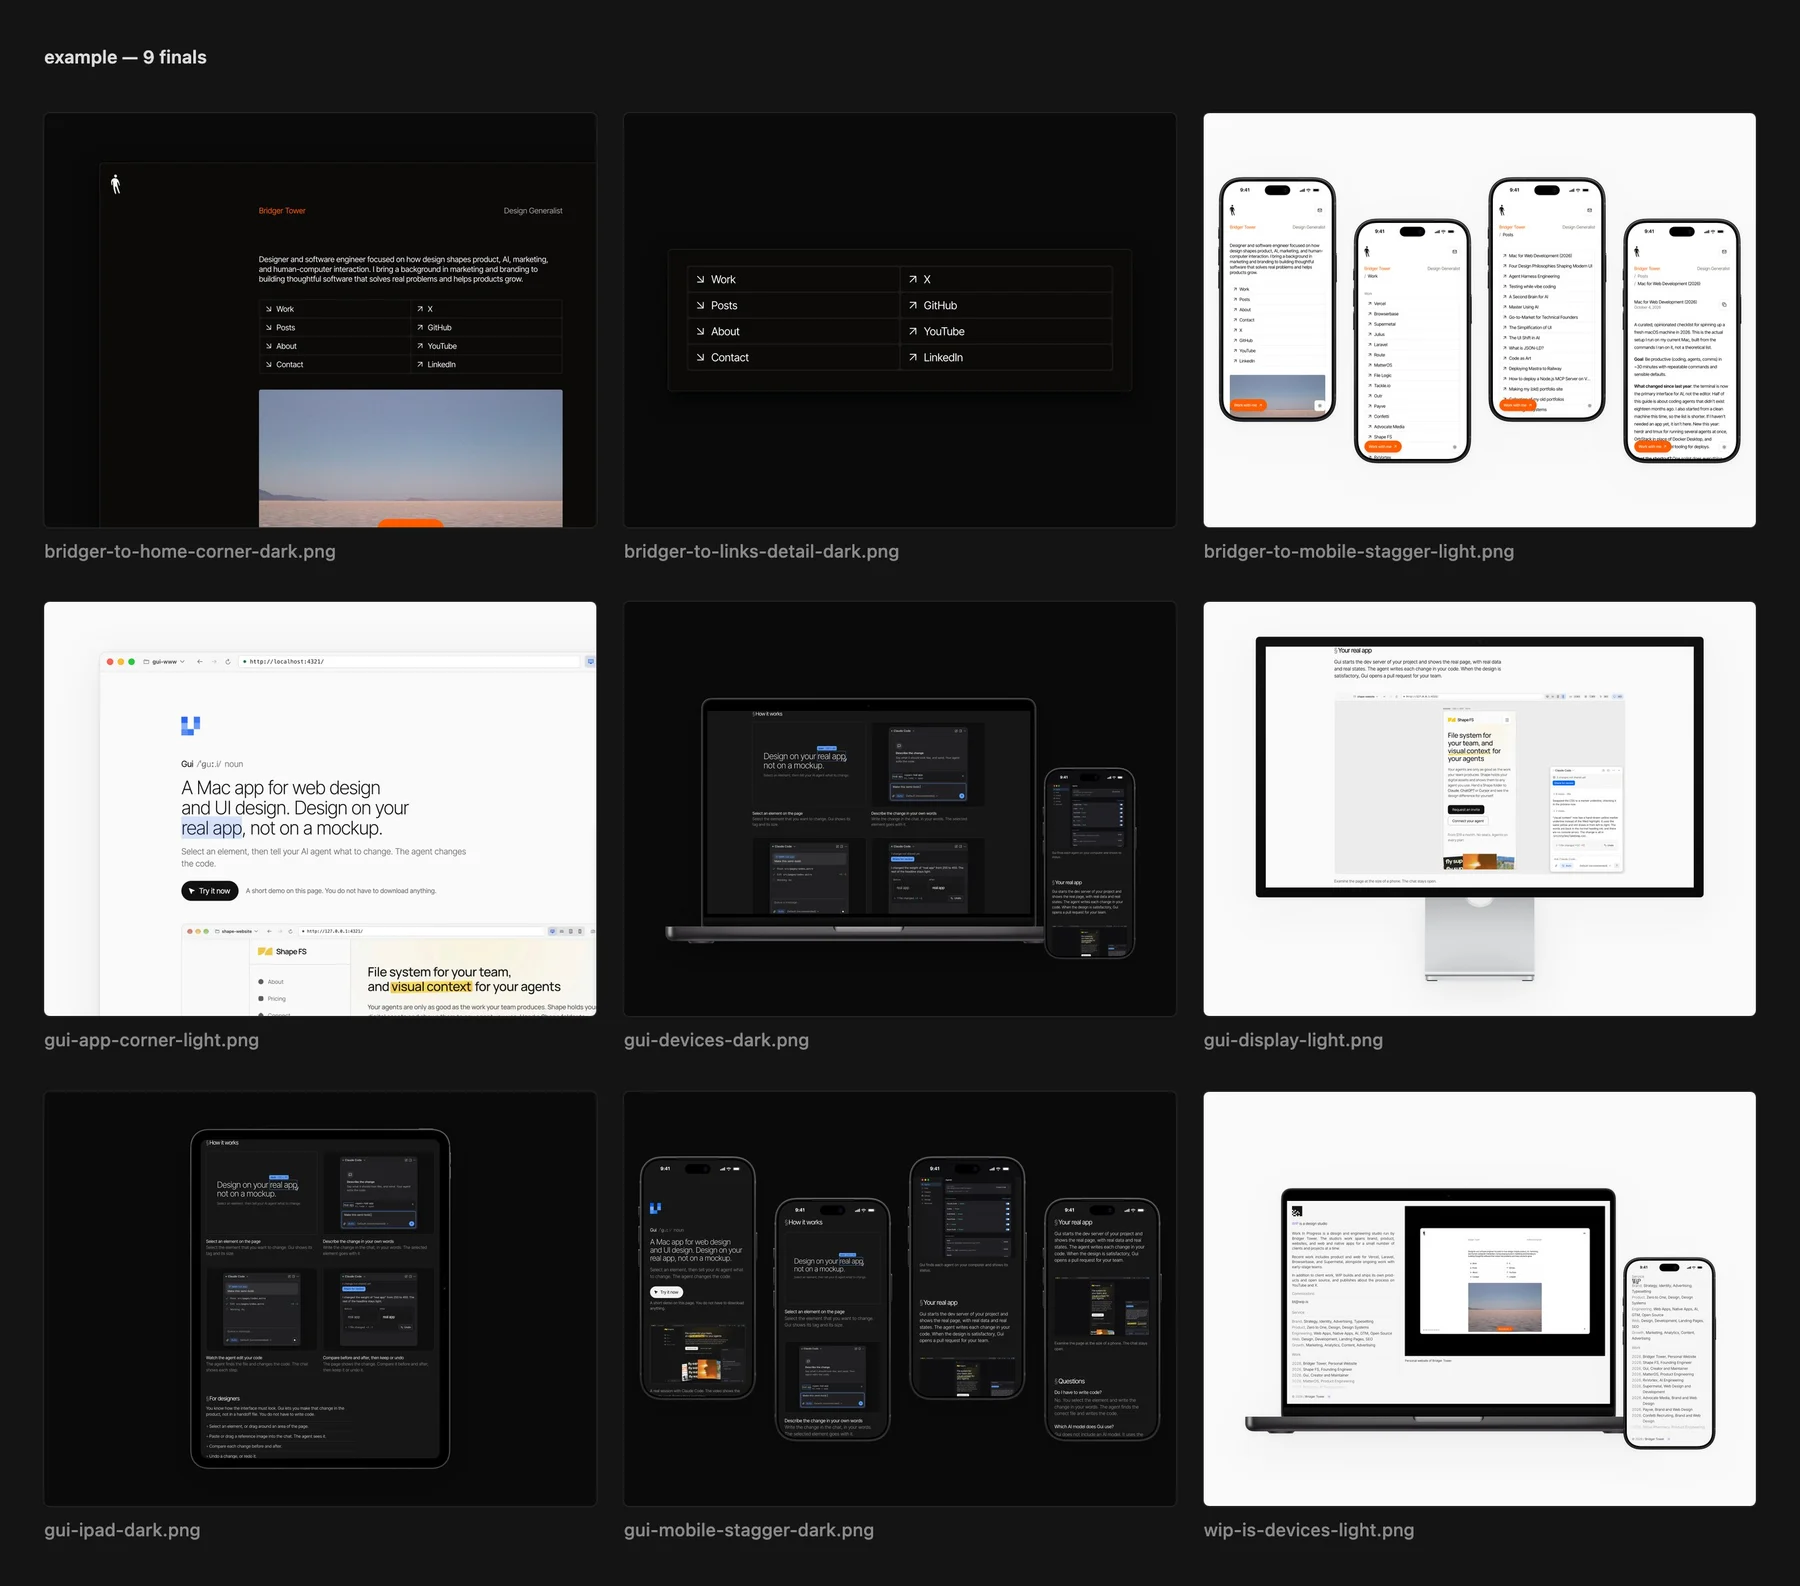Click the X link in links-detail image
This screenshot has width=1800, height=1586.
(1006, 279)
